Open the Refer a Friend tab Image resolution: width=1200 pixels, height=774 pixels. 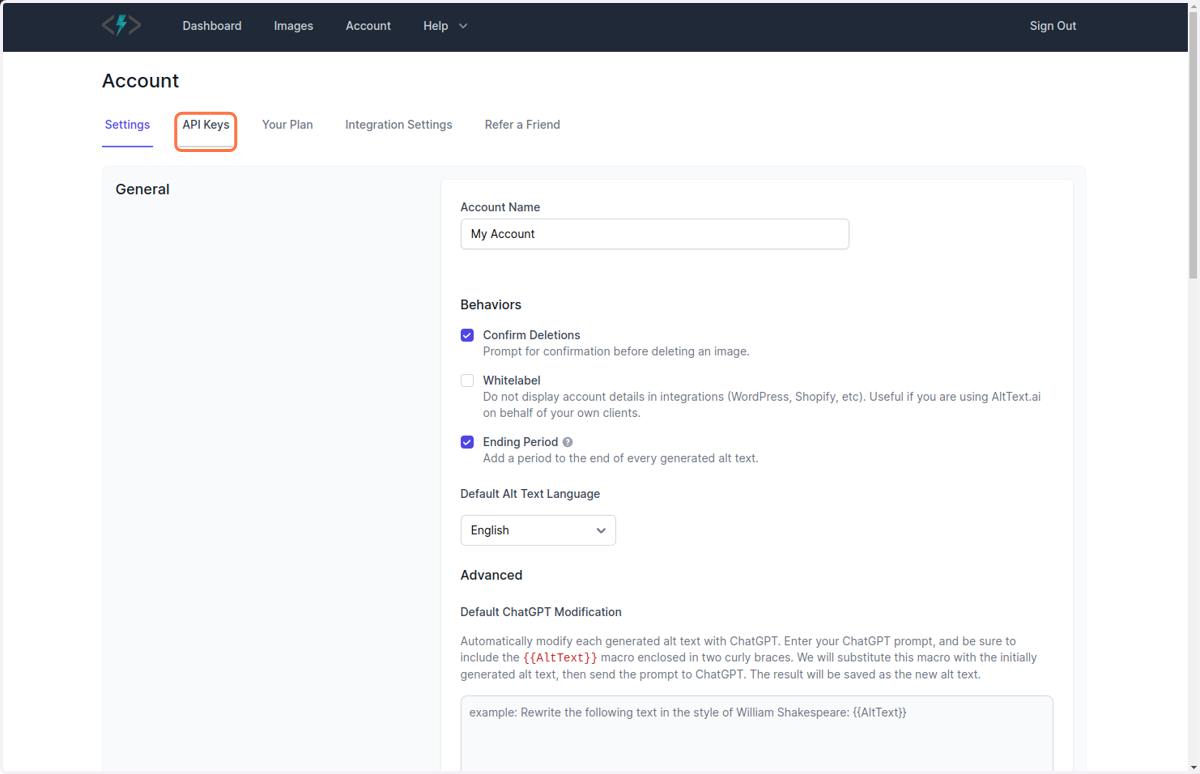[522, 125]
